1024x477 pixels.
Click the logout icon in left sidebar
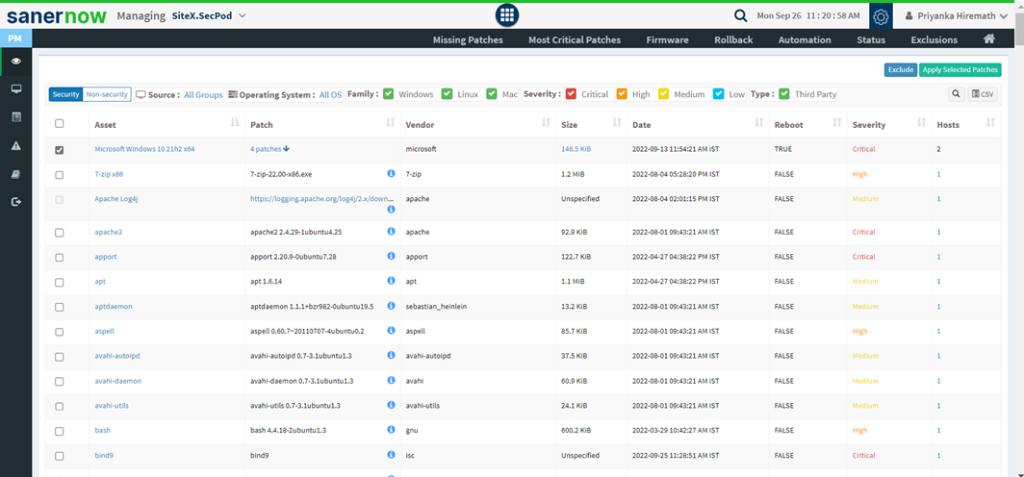click(x=16, y=202)
